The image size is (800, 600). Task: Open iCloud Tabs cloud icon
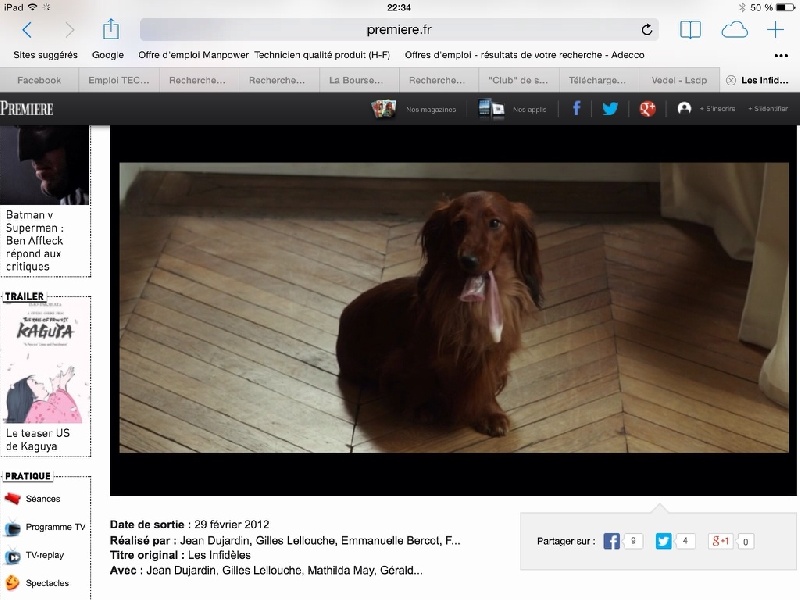click(x=734, y=30)
